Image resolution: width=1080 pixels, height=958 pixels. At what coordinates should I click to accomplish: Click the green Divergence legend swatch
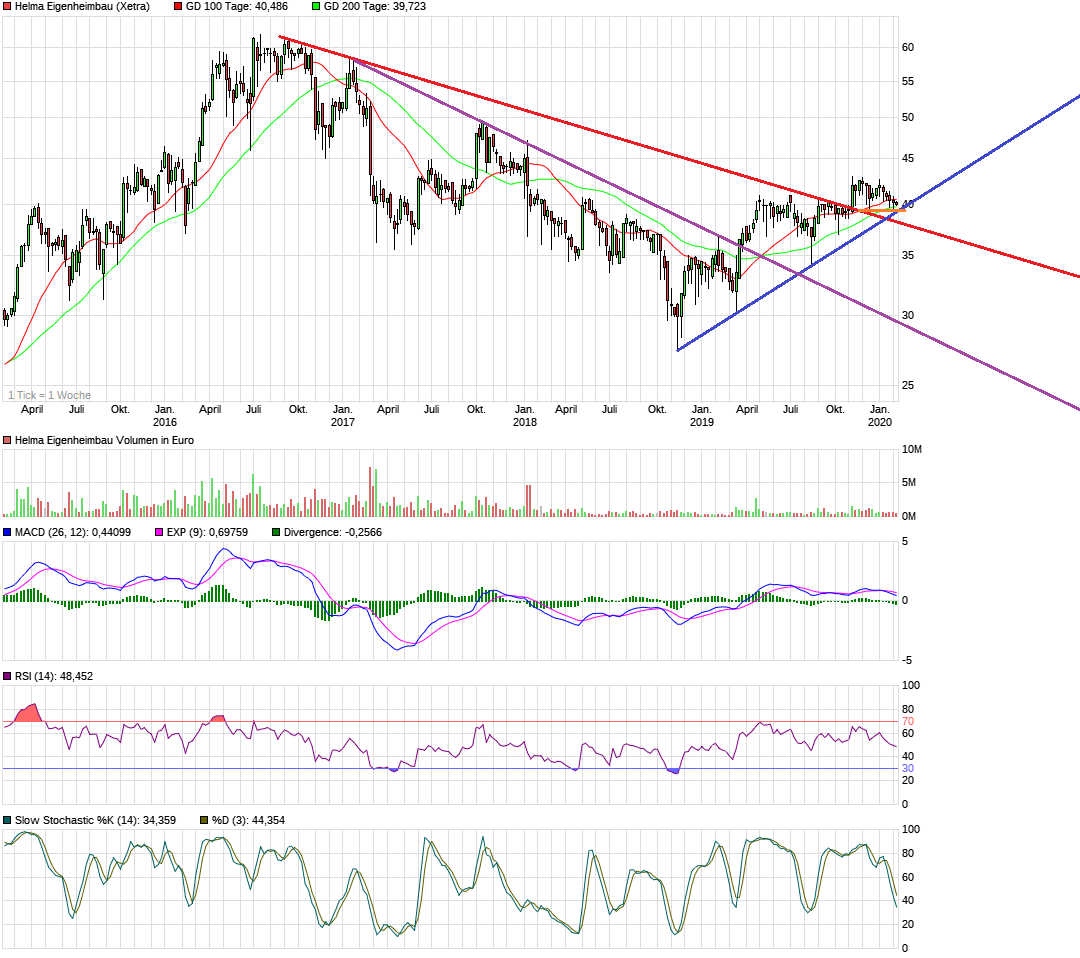pyautogui.click(x=276, y=532)
